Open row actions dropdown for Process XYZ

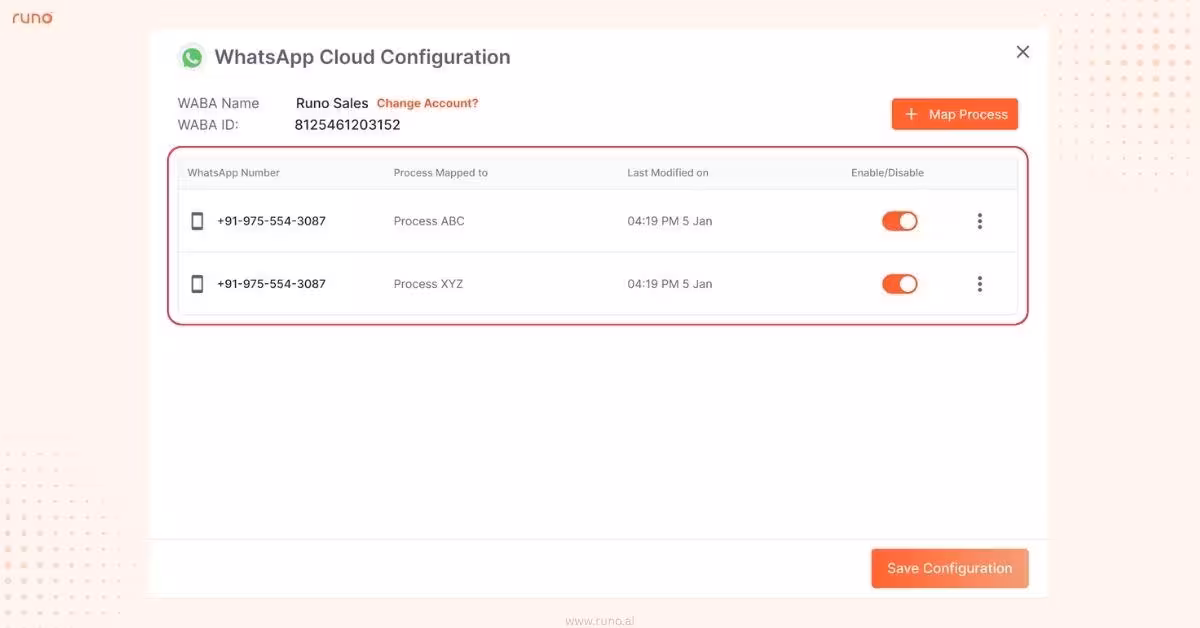(x=979, y=283)
